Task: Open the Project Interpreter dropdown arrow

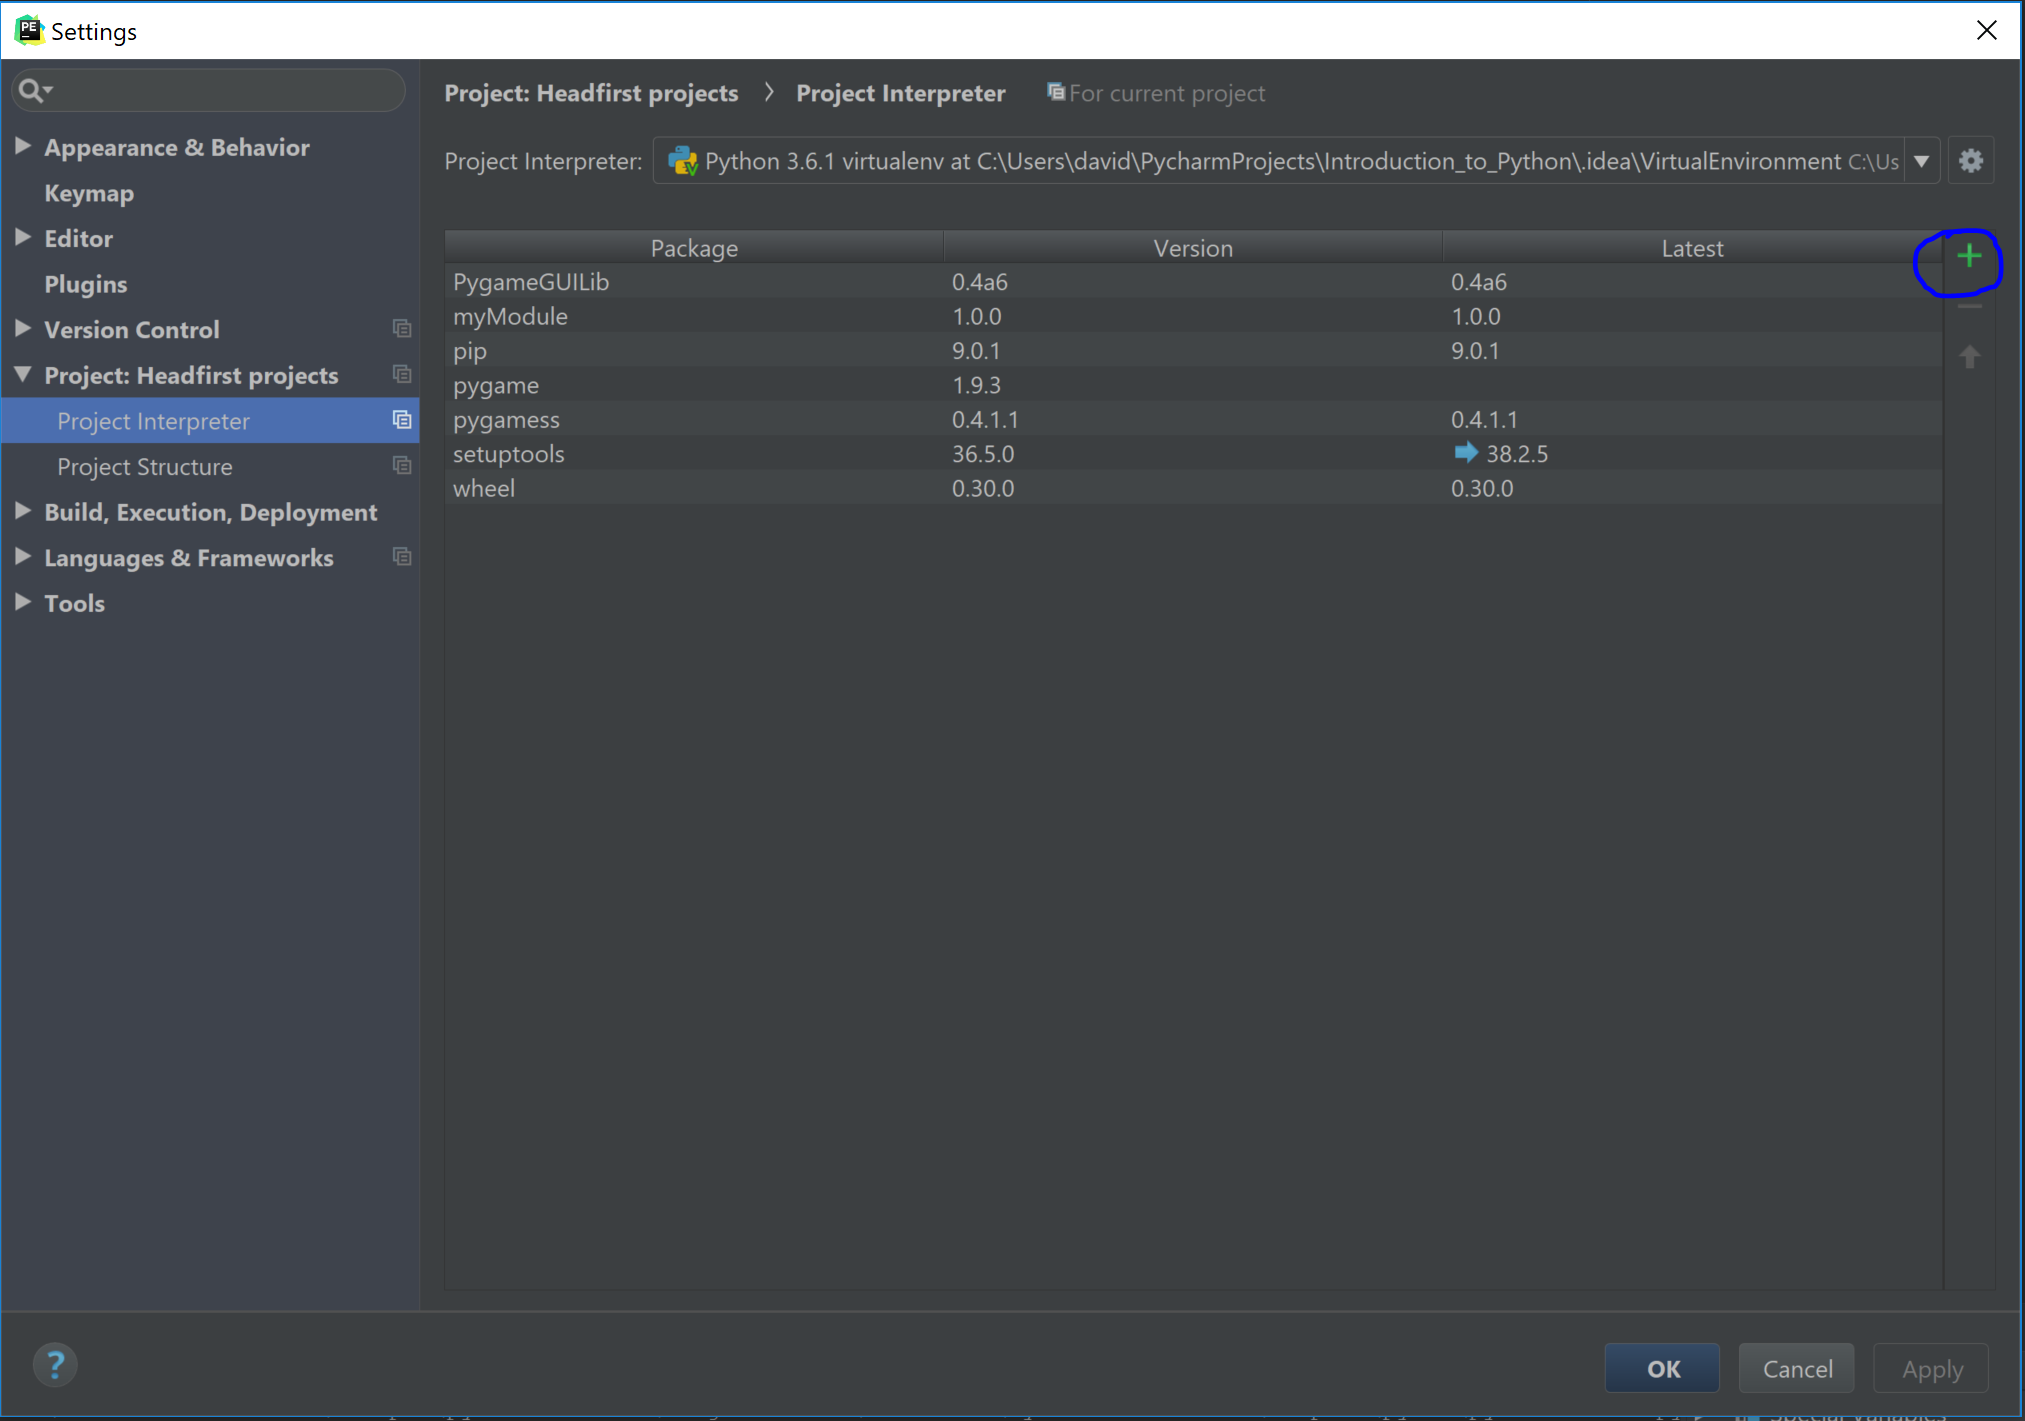Action: tap(1921, 161)
